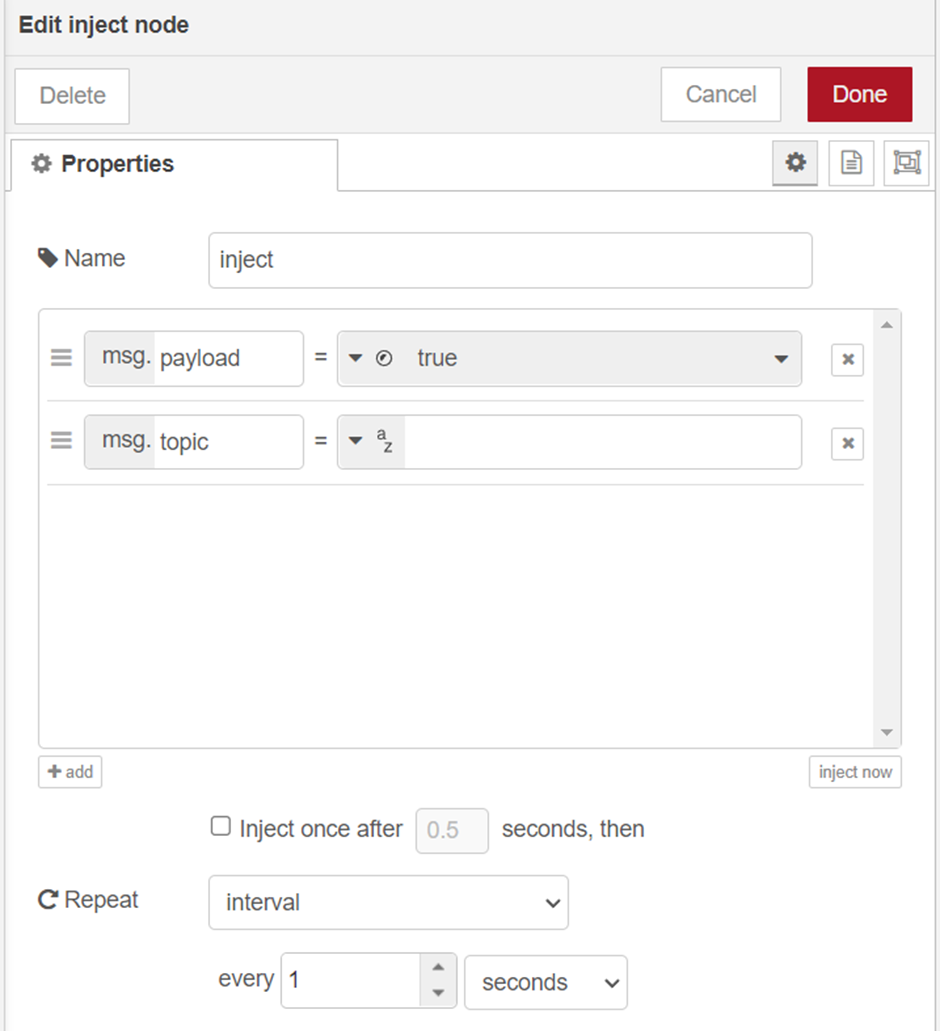Focus the topic string value field

(x=602, y=442)
